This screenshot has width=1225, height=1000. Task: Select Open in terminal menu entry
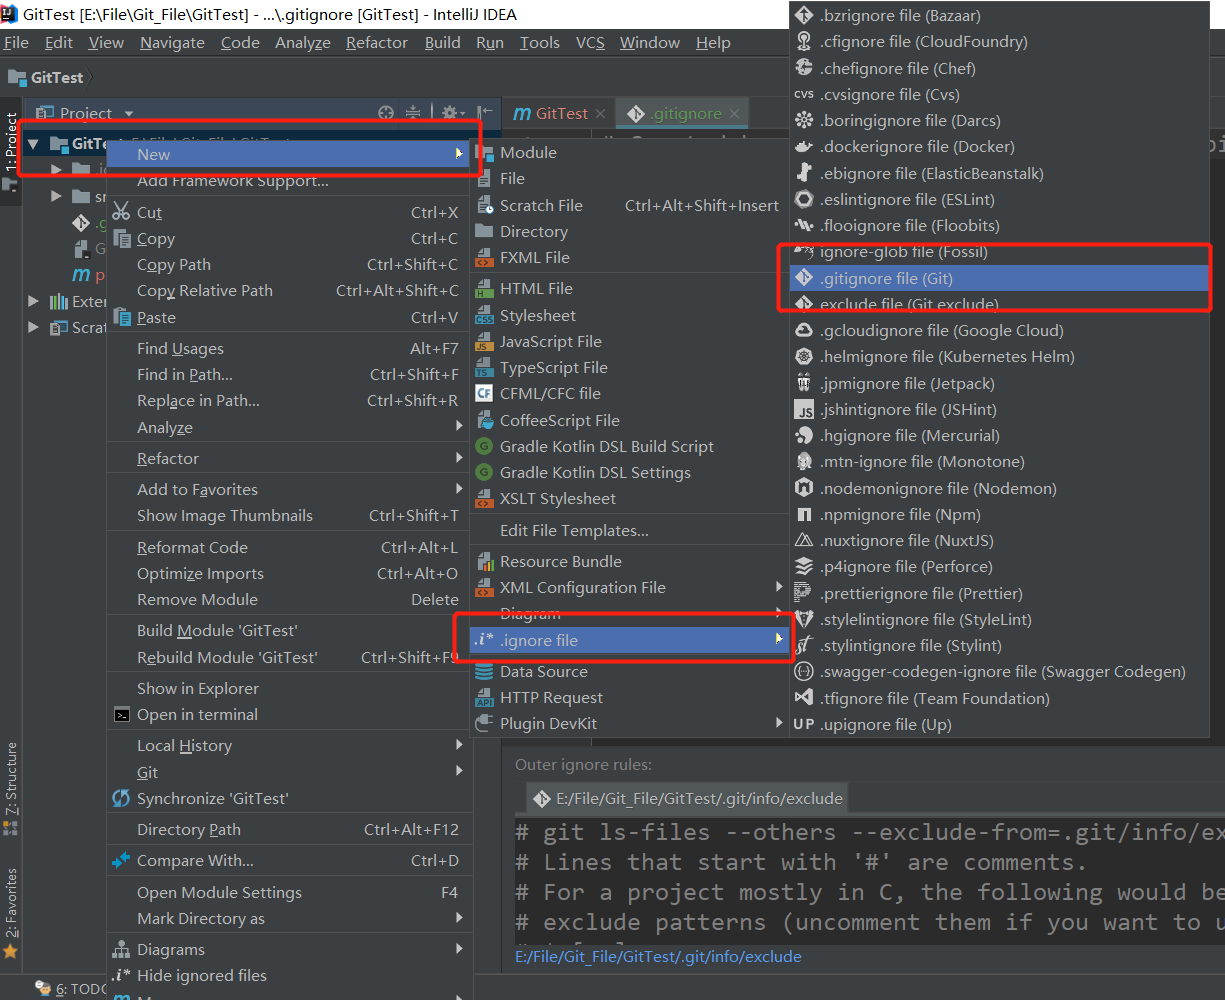click(289, 714)
